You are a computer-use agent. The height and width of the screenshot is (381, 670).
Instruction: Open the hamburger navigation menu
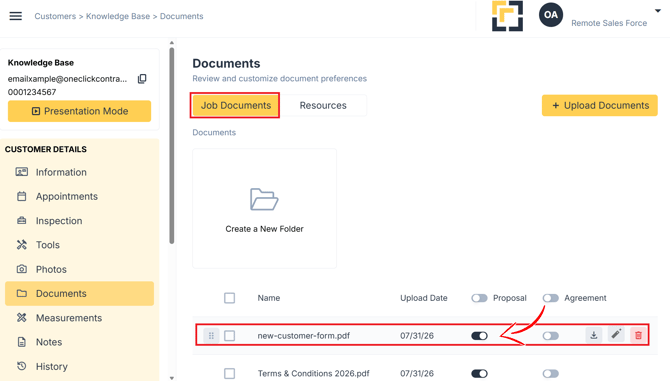click(16, 16)
